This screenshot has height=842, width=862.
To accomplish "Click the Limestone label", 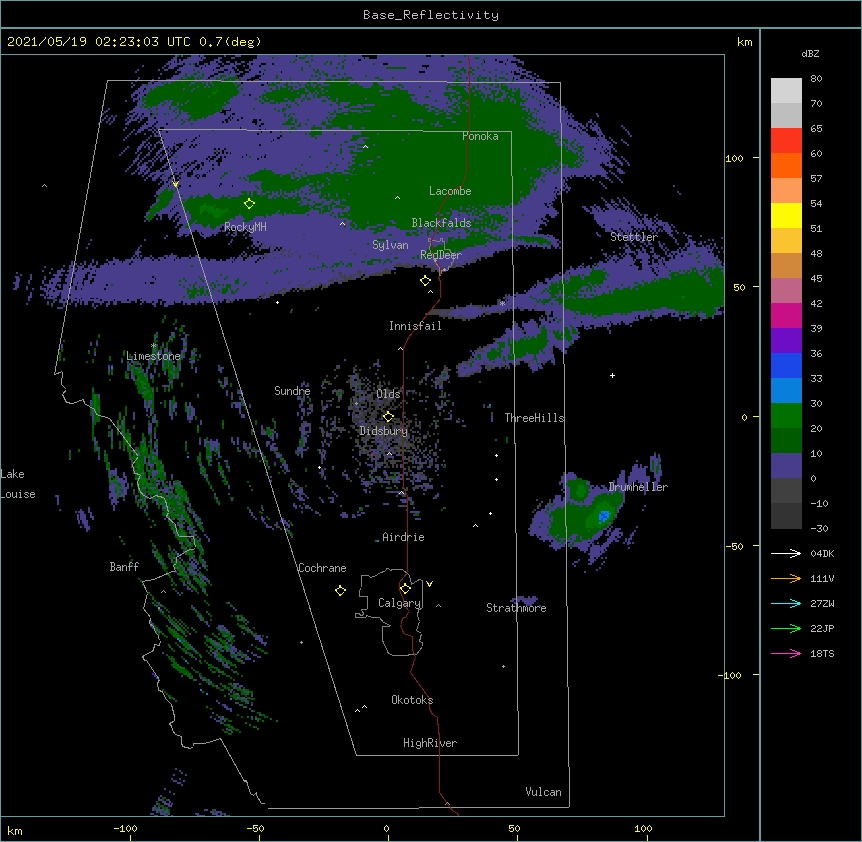I will [x=153, y=356].
